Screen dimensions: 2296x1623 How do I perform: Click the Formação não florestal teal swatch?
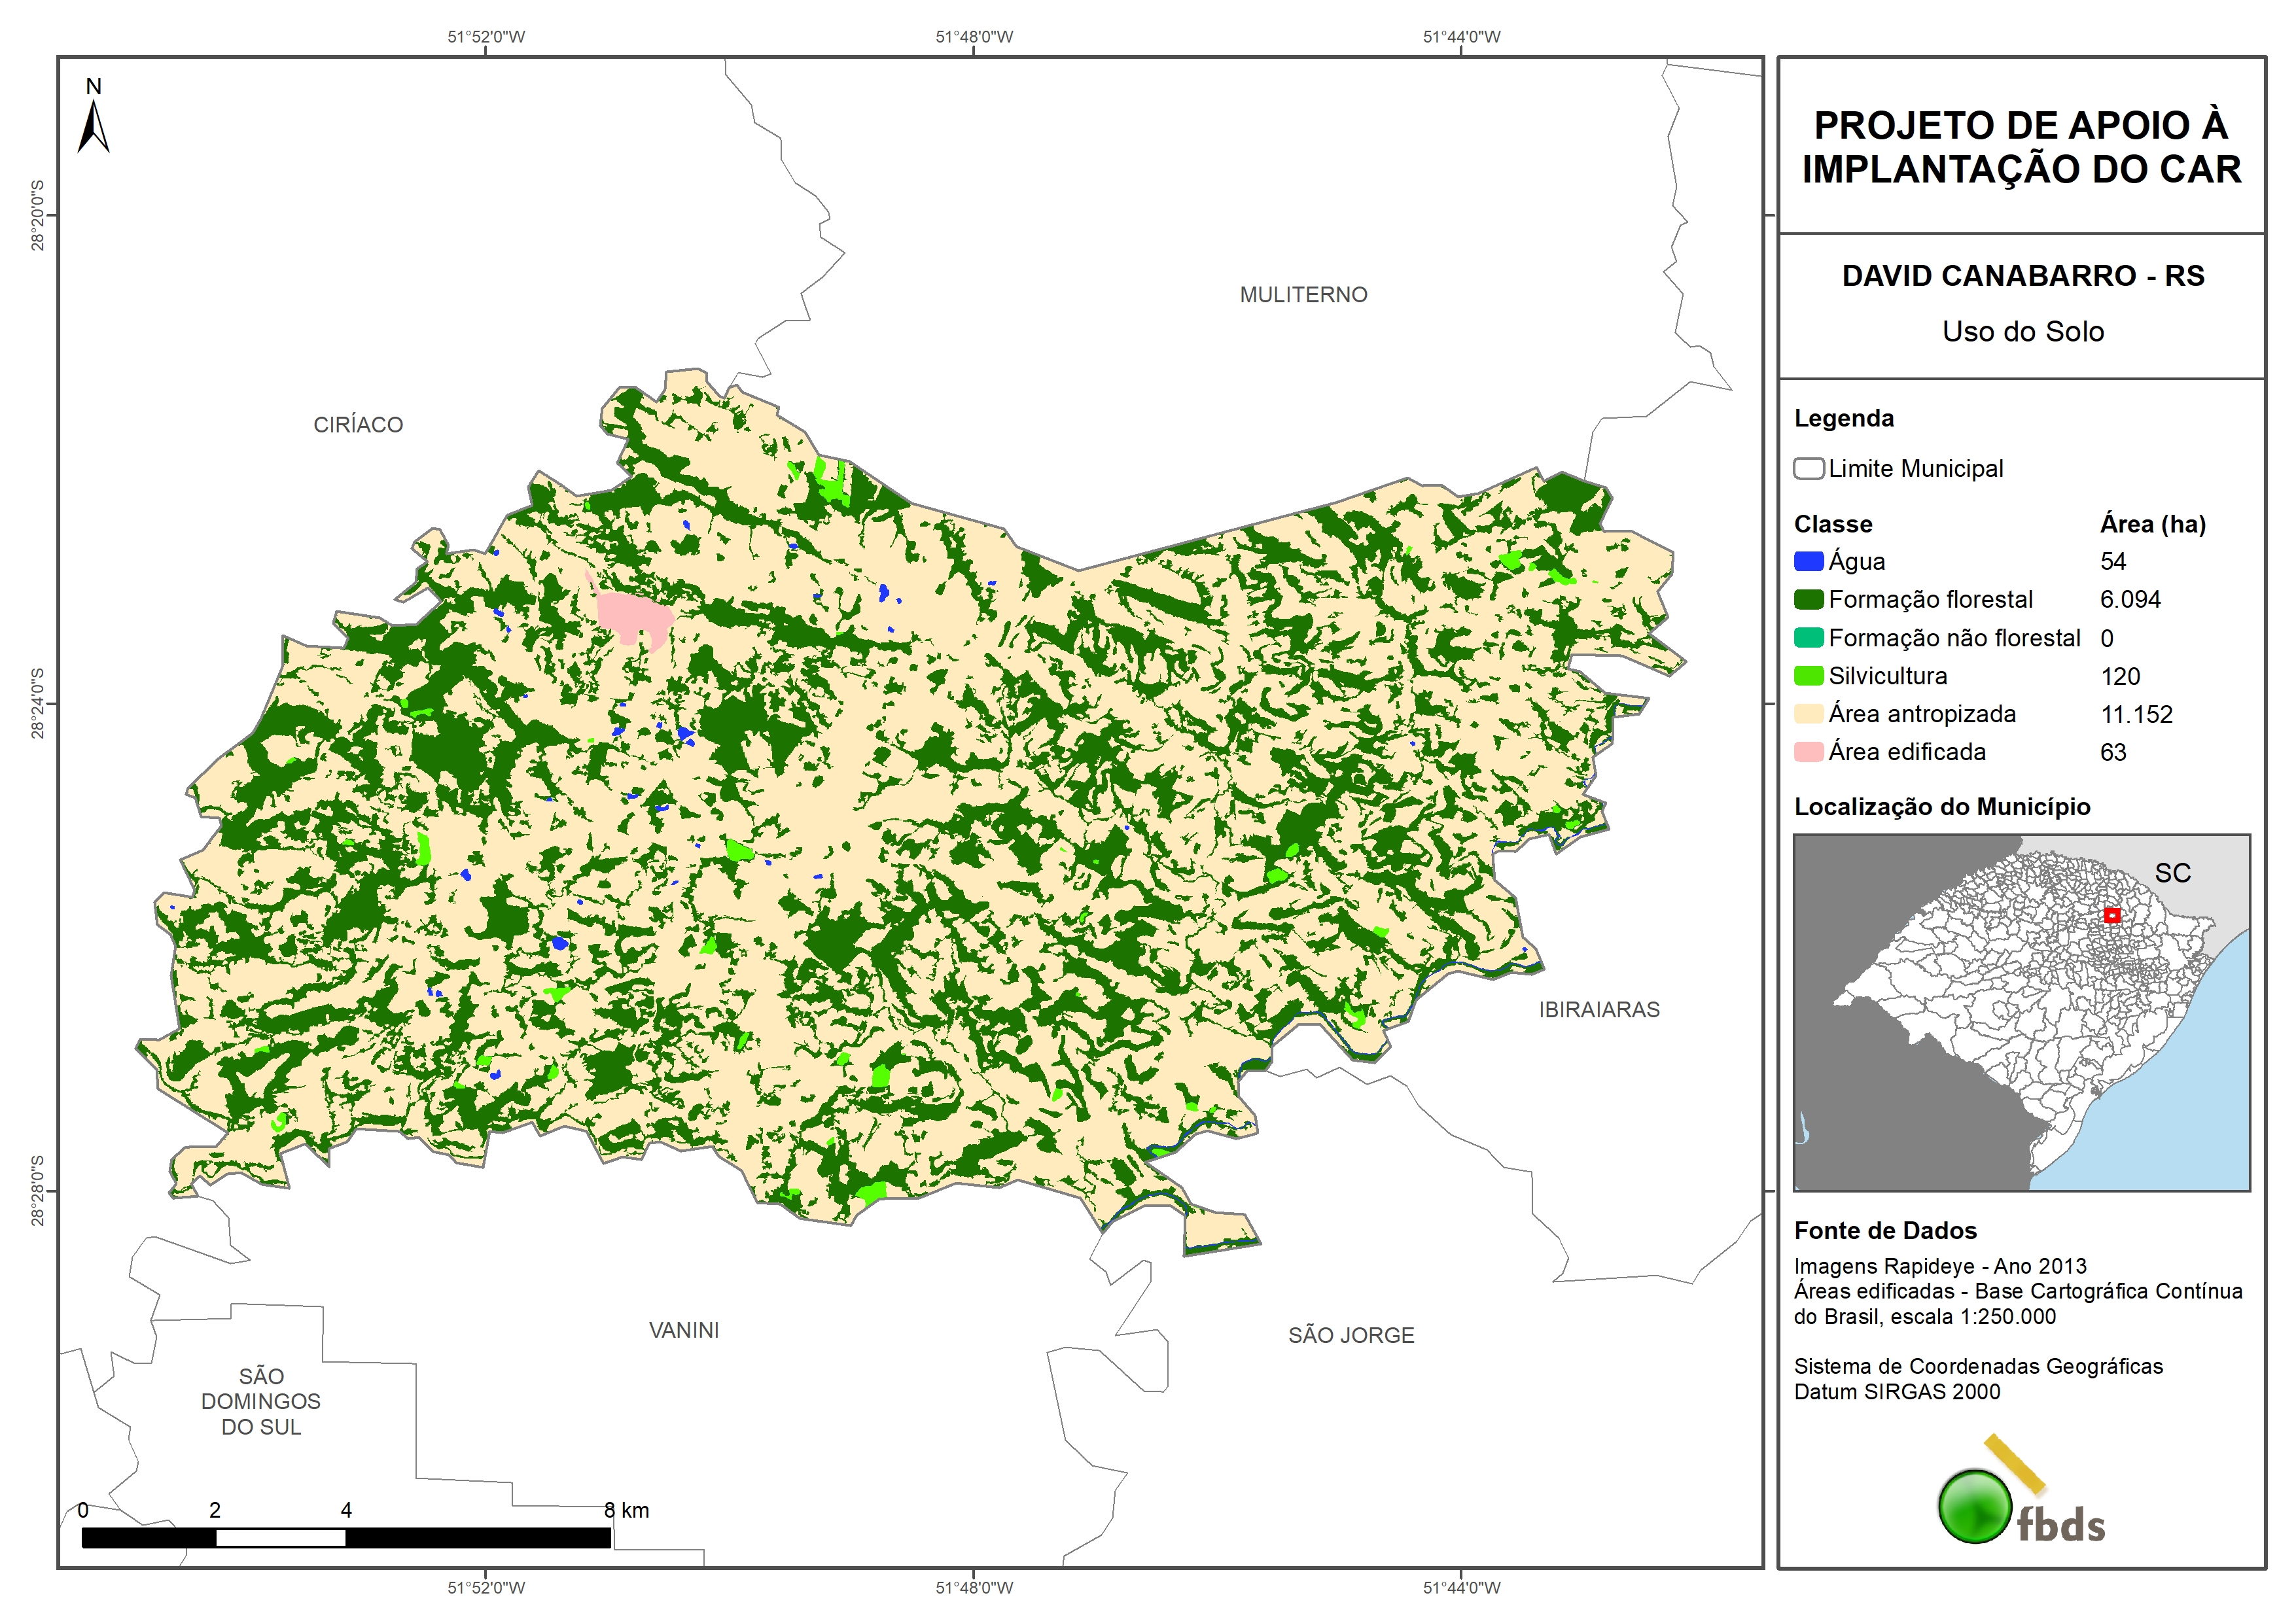pos(1808,638)
